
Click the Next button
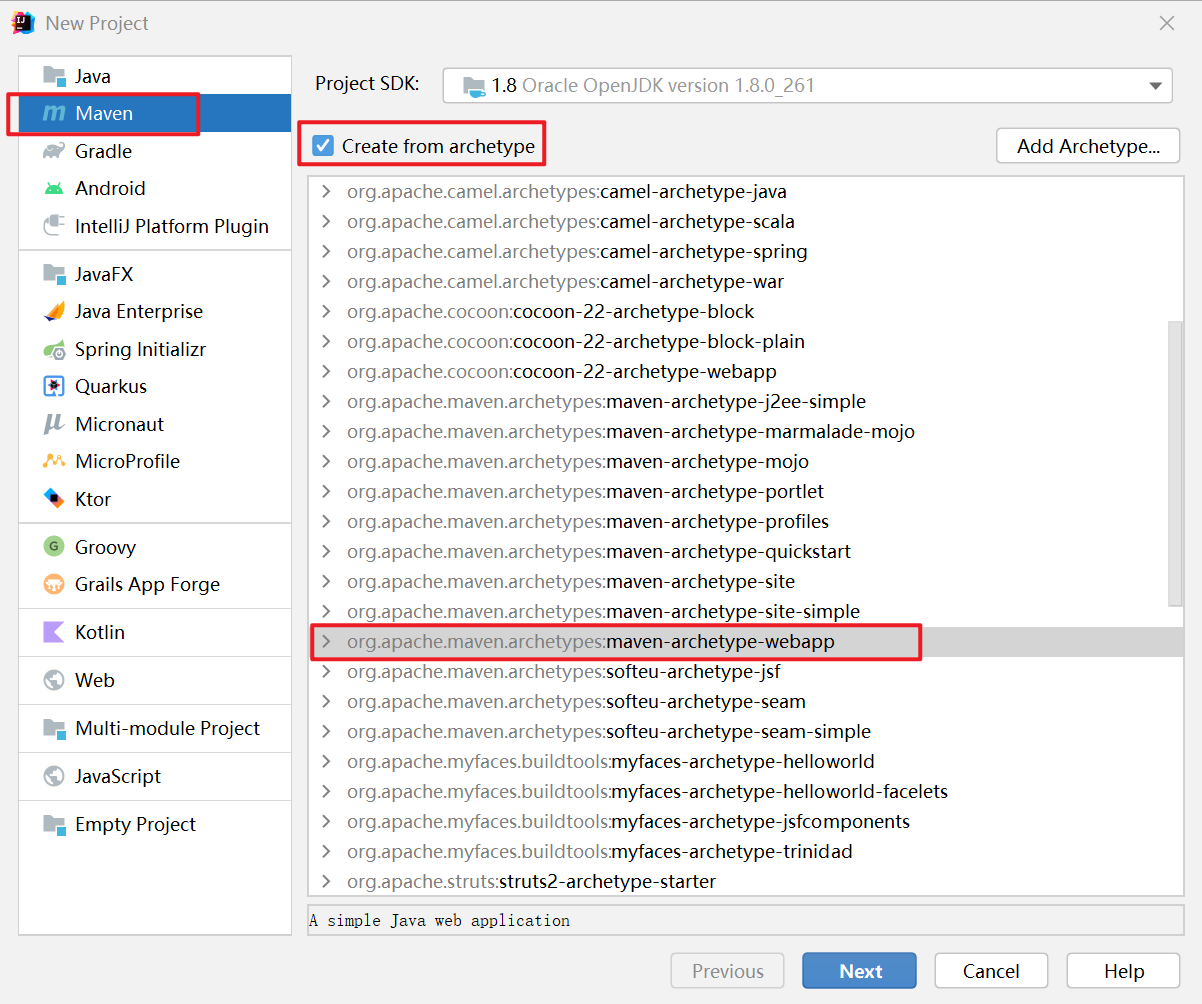tap(859, 971)
